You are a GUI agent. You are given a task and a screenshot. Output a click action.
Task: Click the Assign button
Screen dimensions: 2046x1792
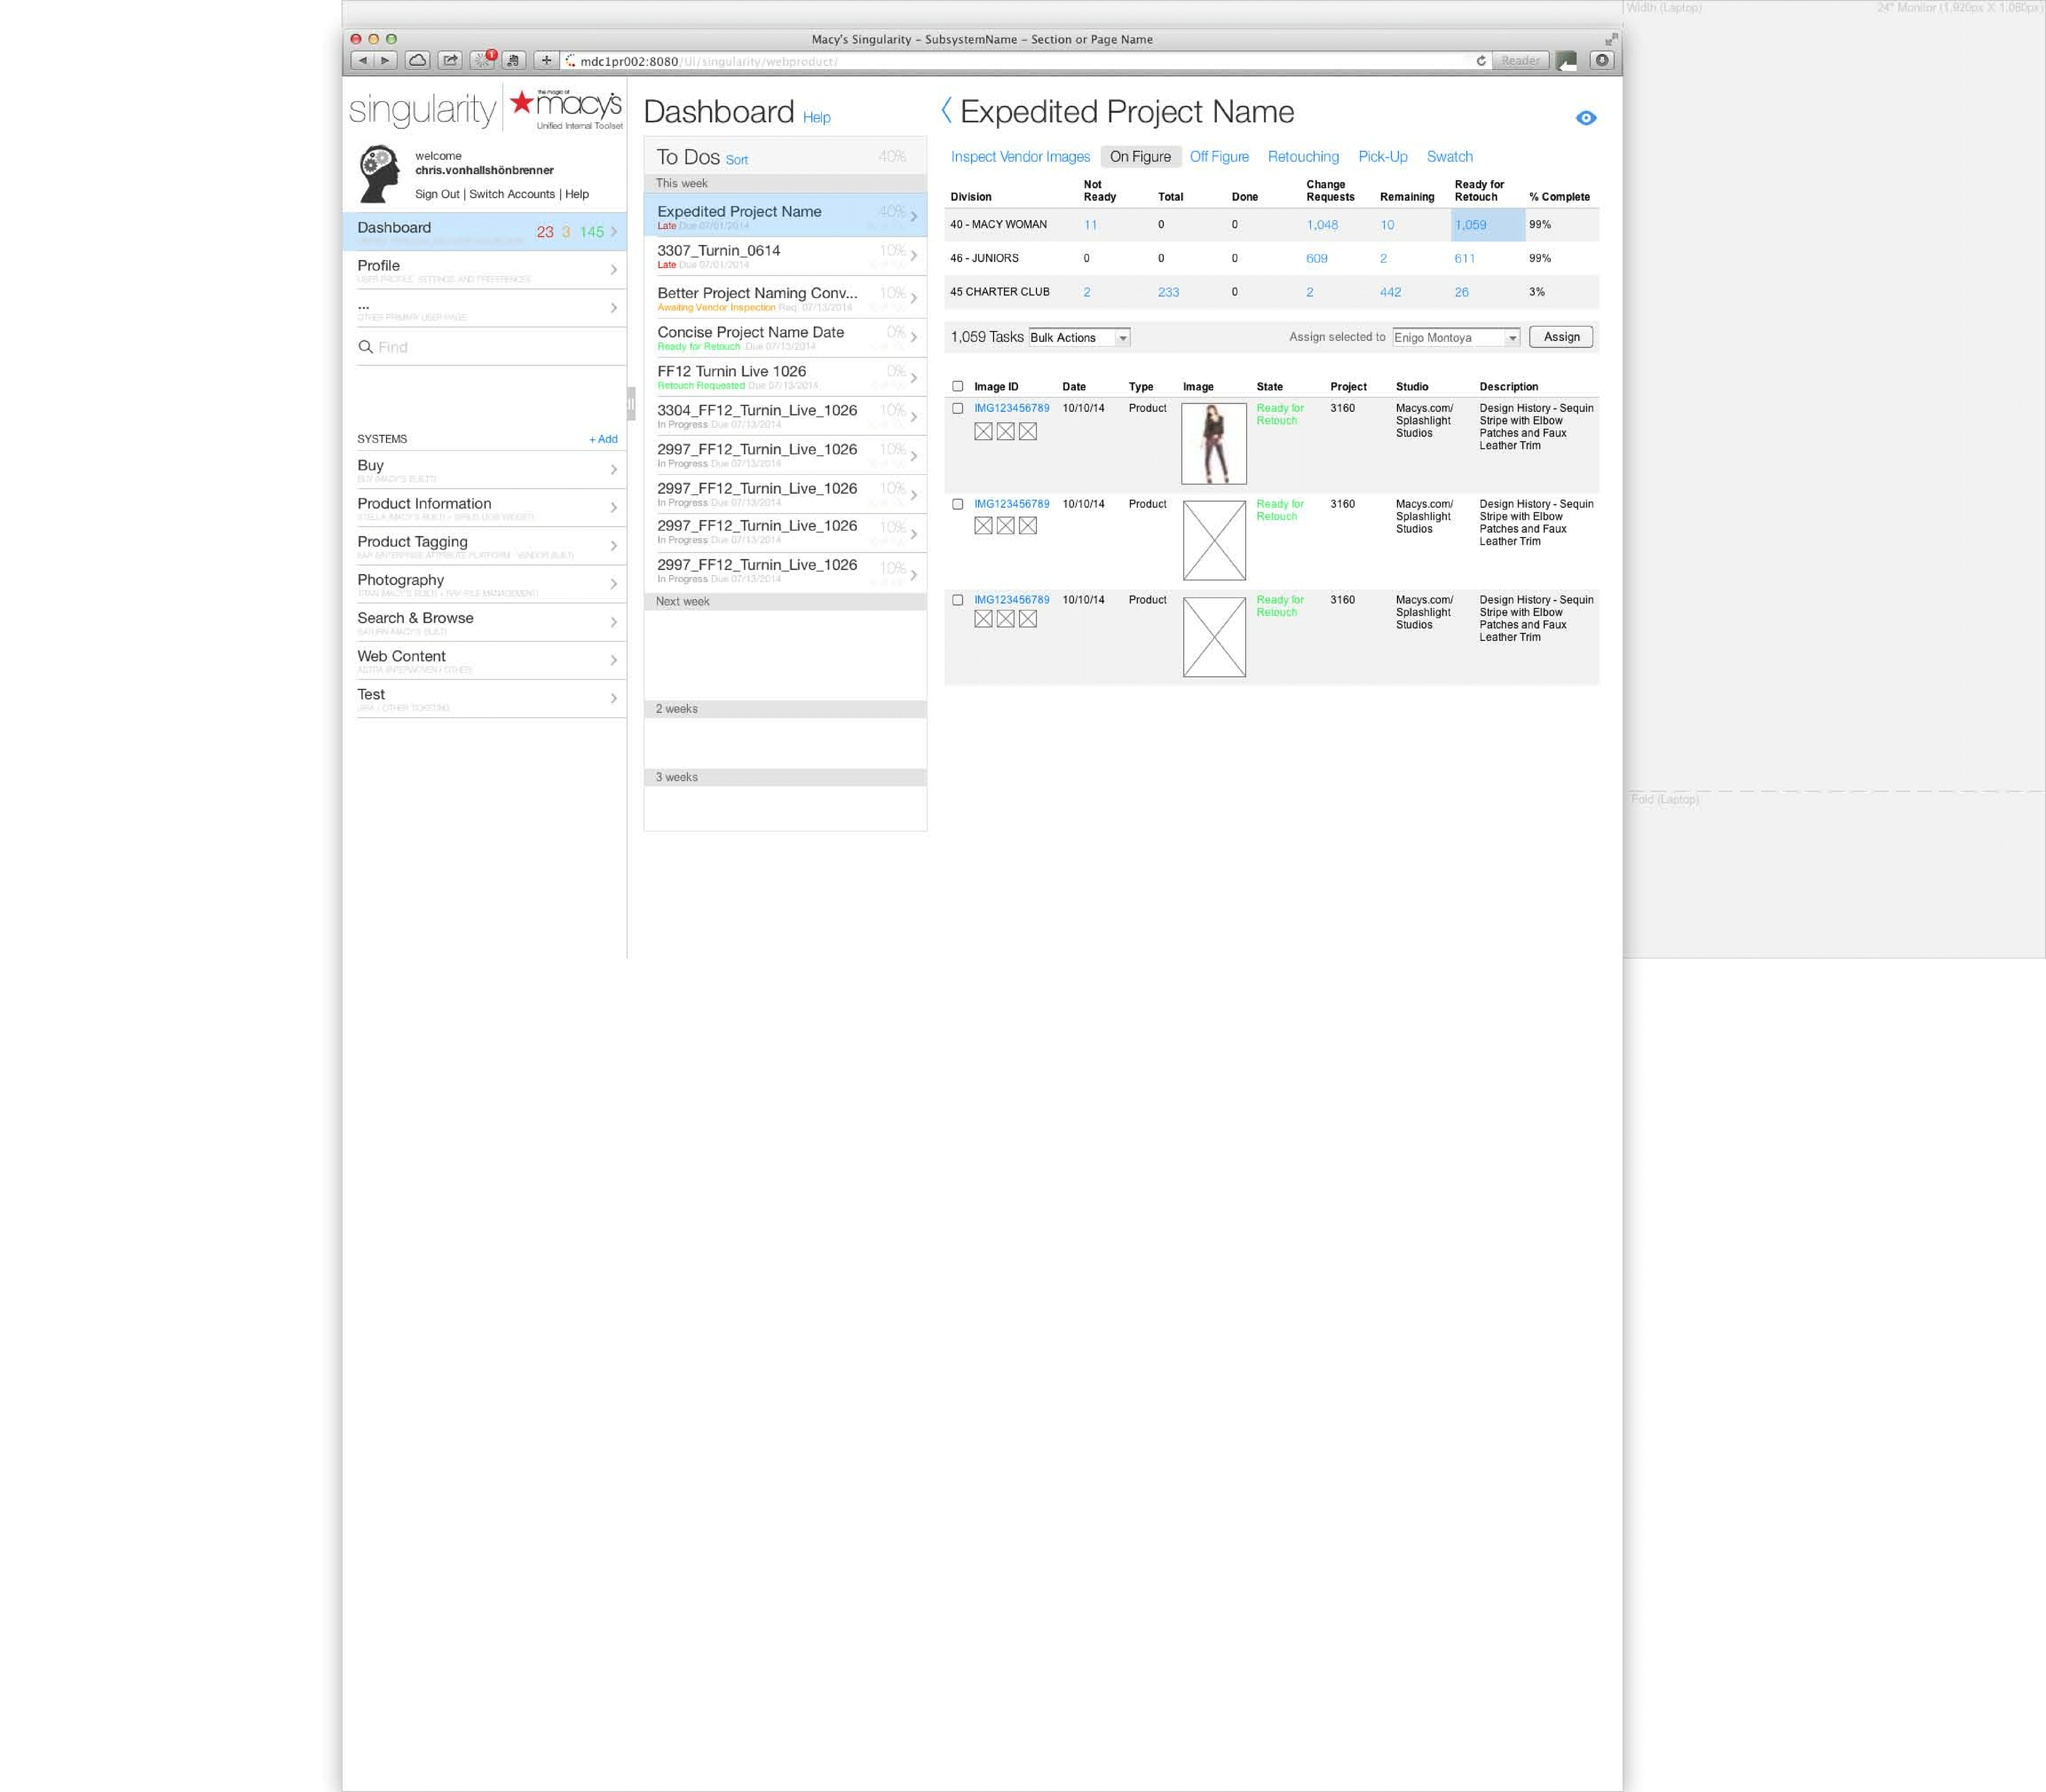1560,337
